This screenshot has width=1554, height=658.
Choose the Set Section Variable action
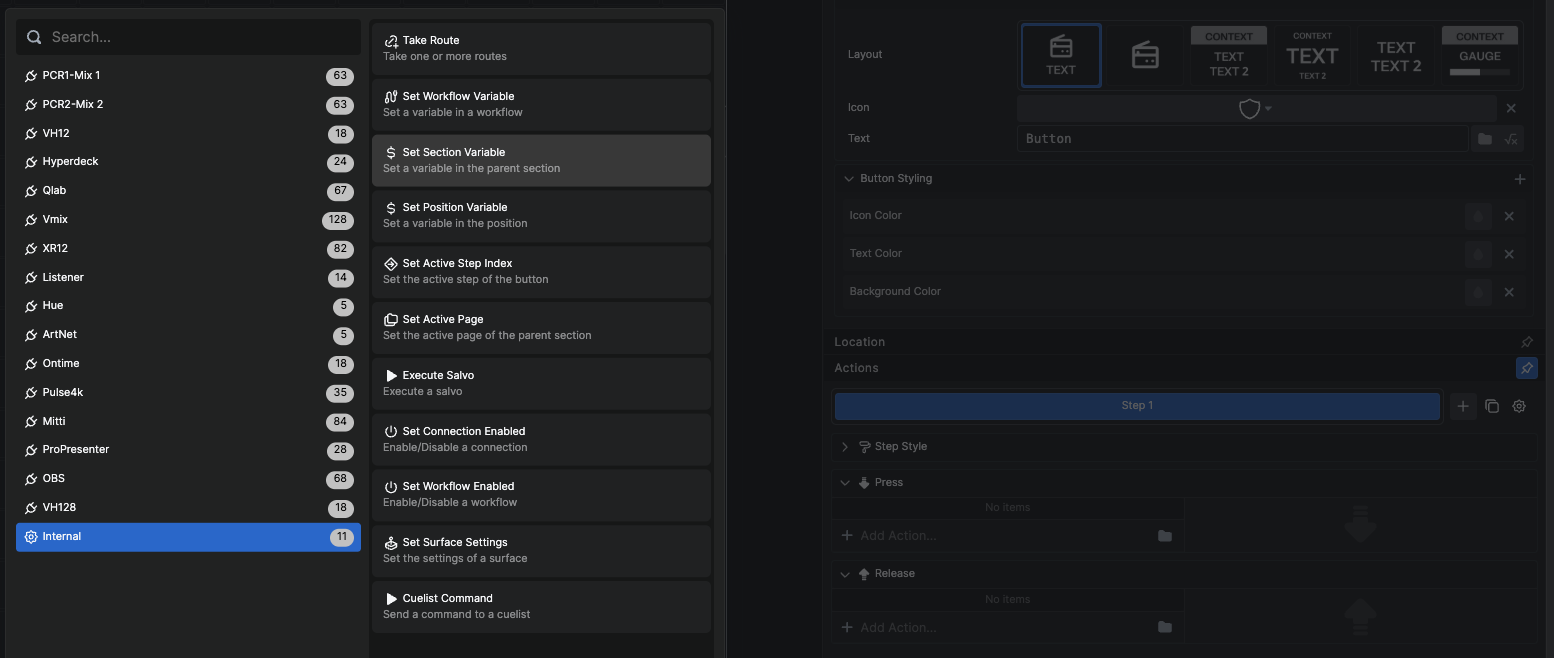click(x=541, y=160)
